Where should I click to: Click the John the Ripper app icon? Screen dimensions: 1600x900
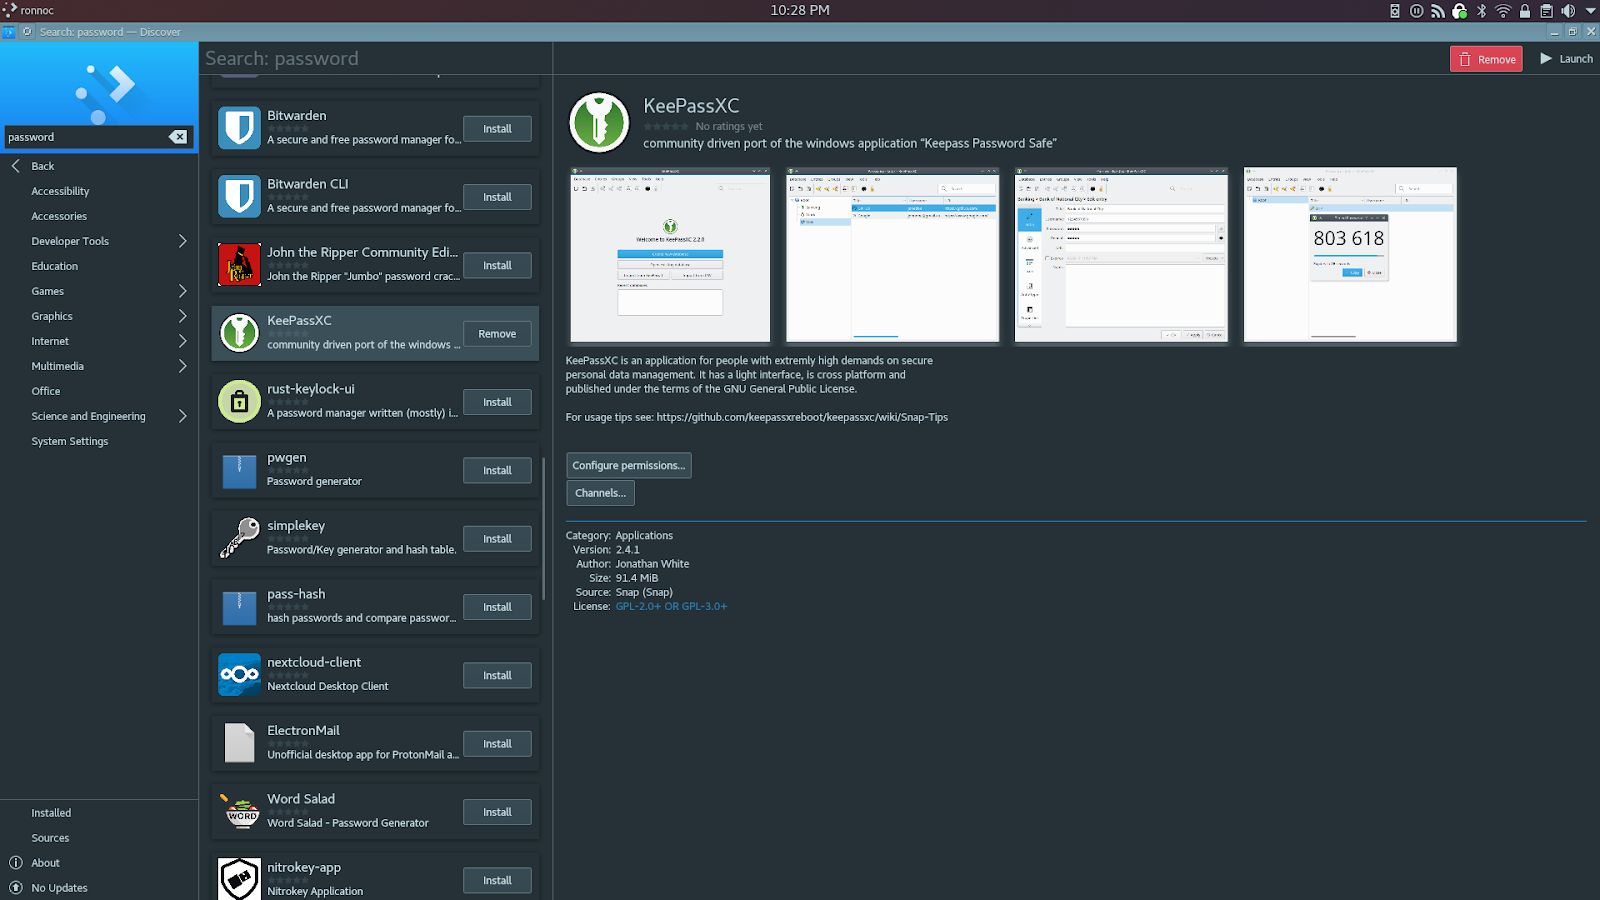238,264
